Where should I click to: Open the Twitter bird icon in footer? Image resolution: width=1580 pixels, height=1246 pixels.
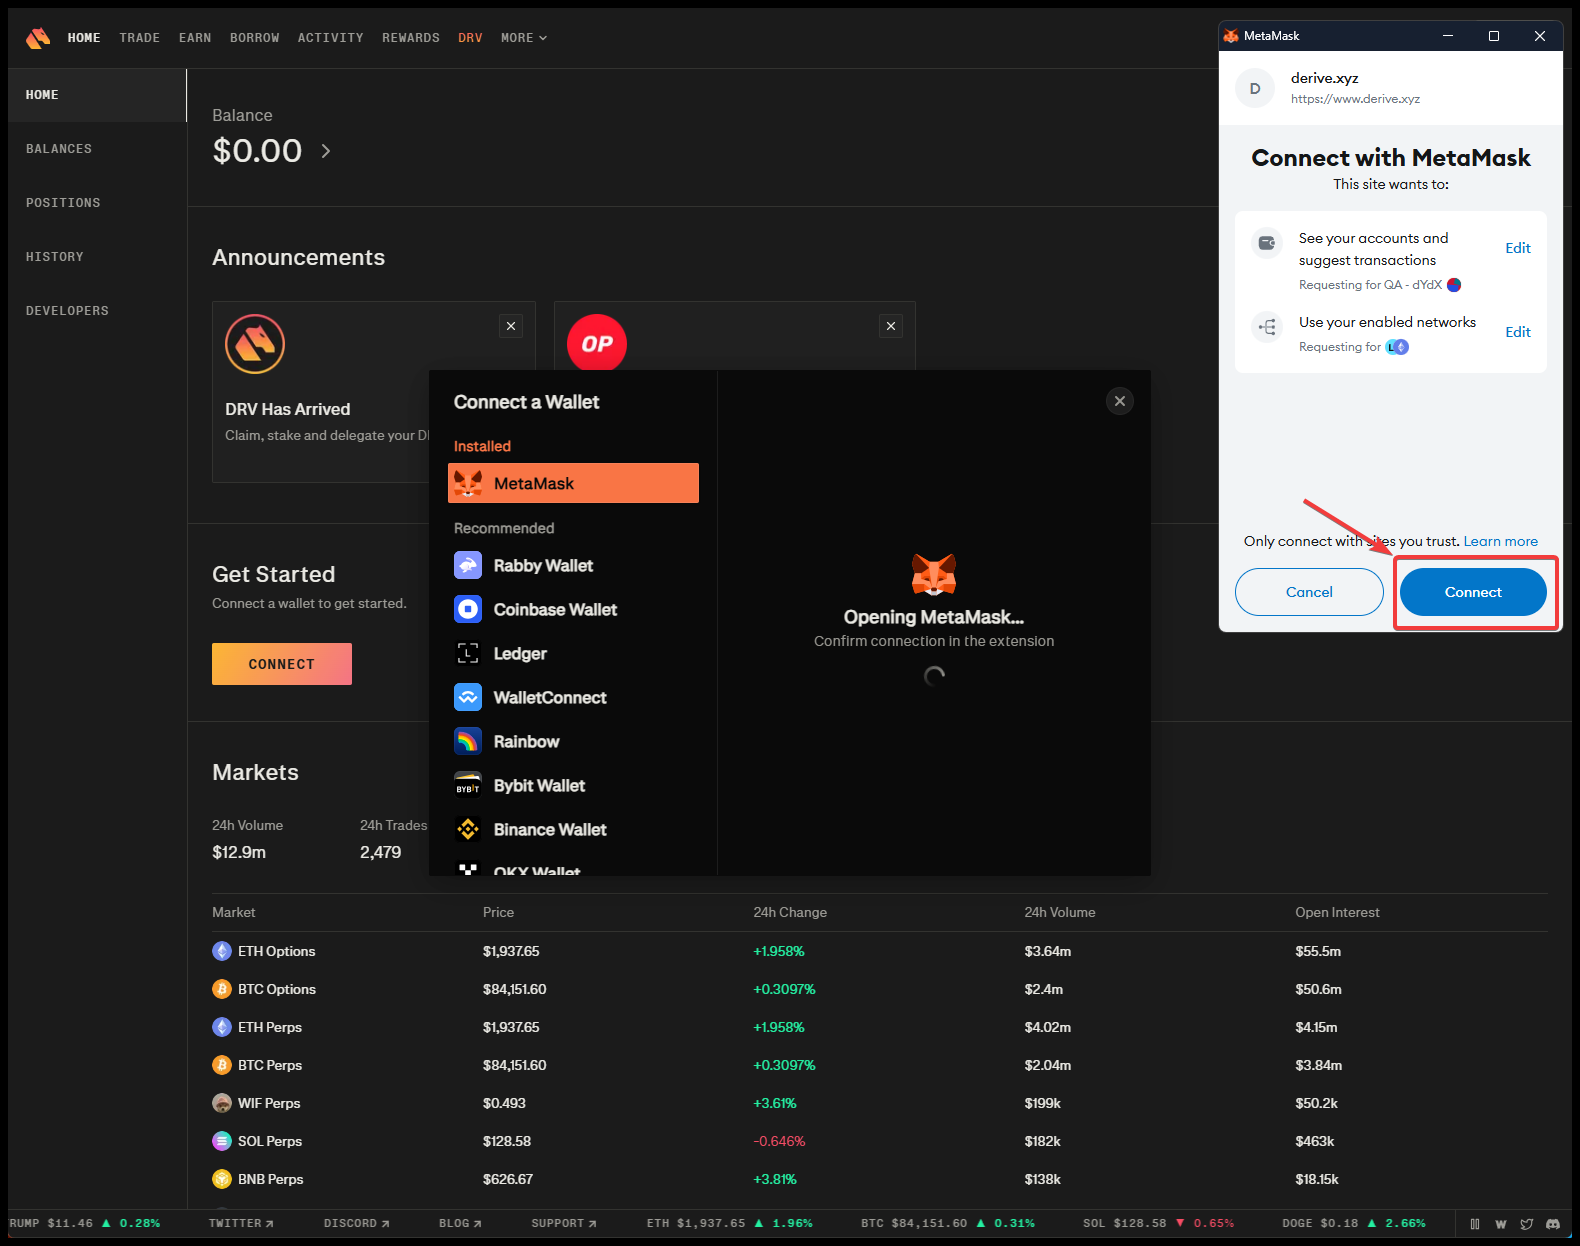(x=1527, y=1224)
